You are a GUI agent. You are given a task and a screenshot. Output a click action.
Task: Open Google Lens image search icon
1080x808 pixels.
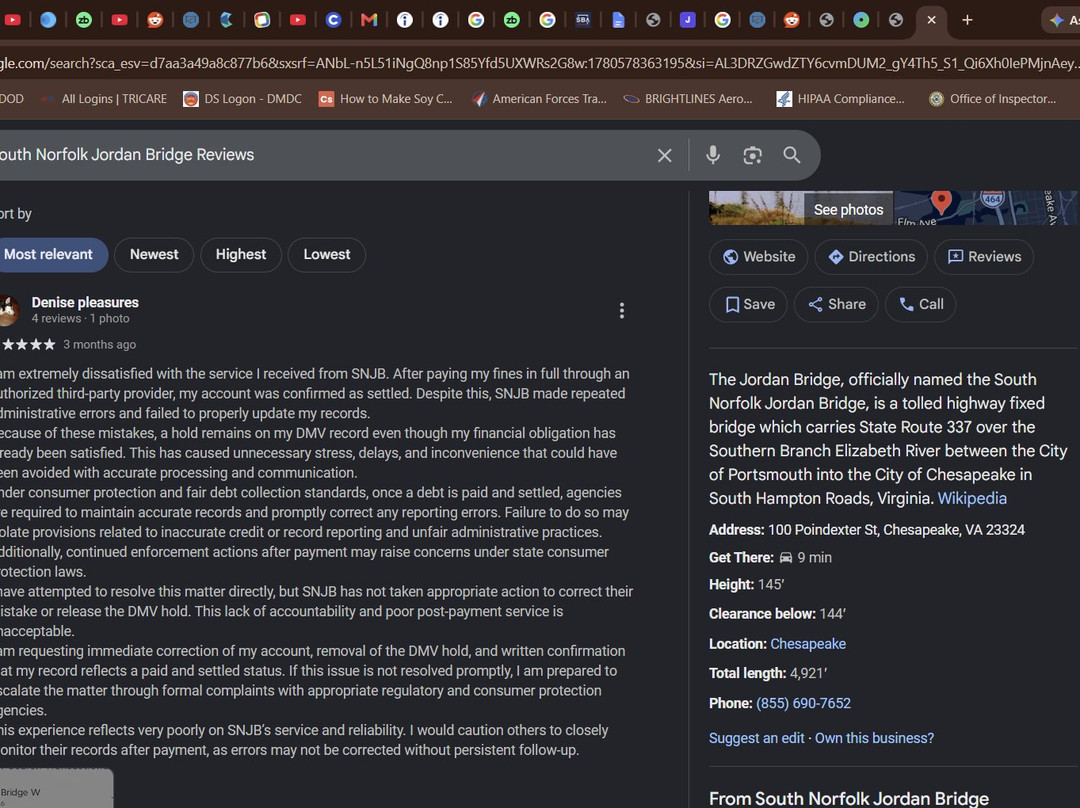point(752,155)
